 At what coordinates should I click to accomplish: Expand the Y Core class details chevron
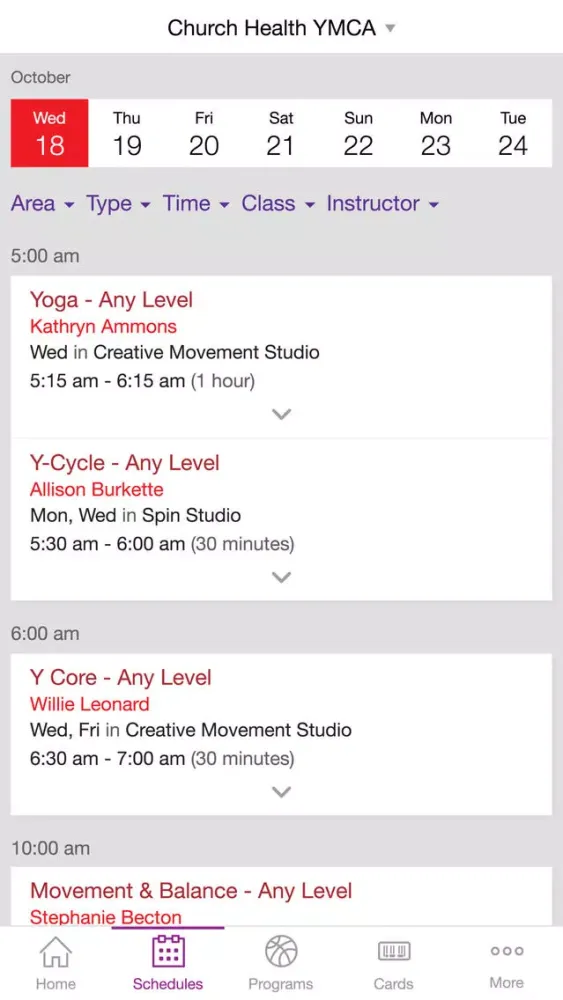[x=281, y=791]
